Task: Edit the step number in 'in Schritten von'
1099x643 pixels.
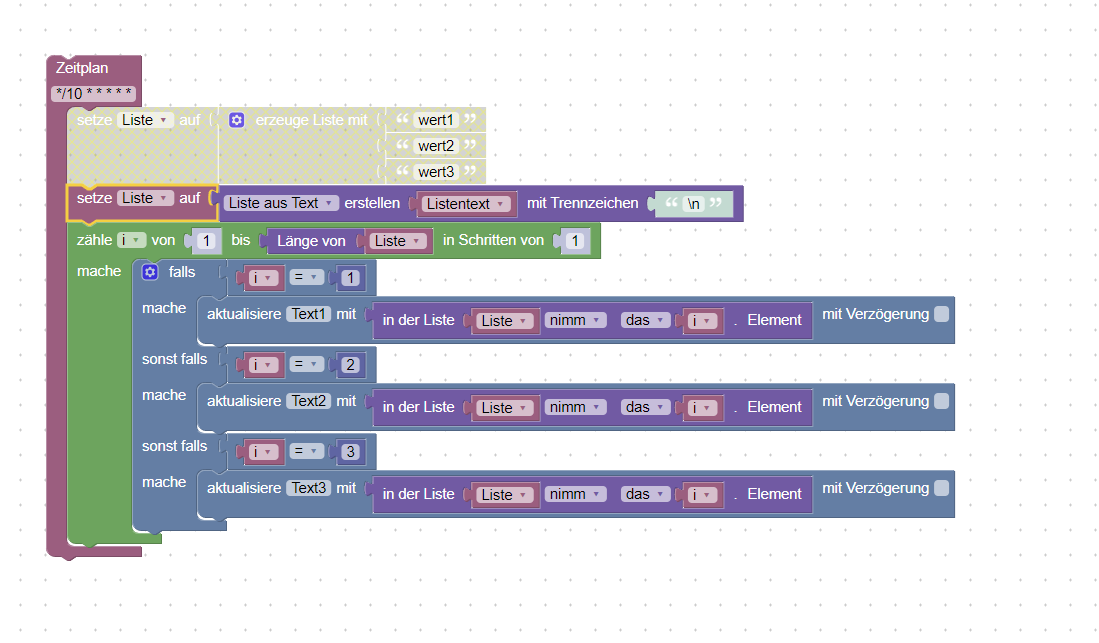Action: 575,241
